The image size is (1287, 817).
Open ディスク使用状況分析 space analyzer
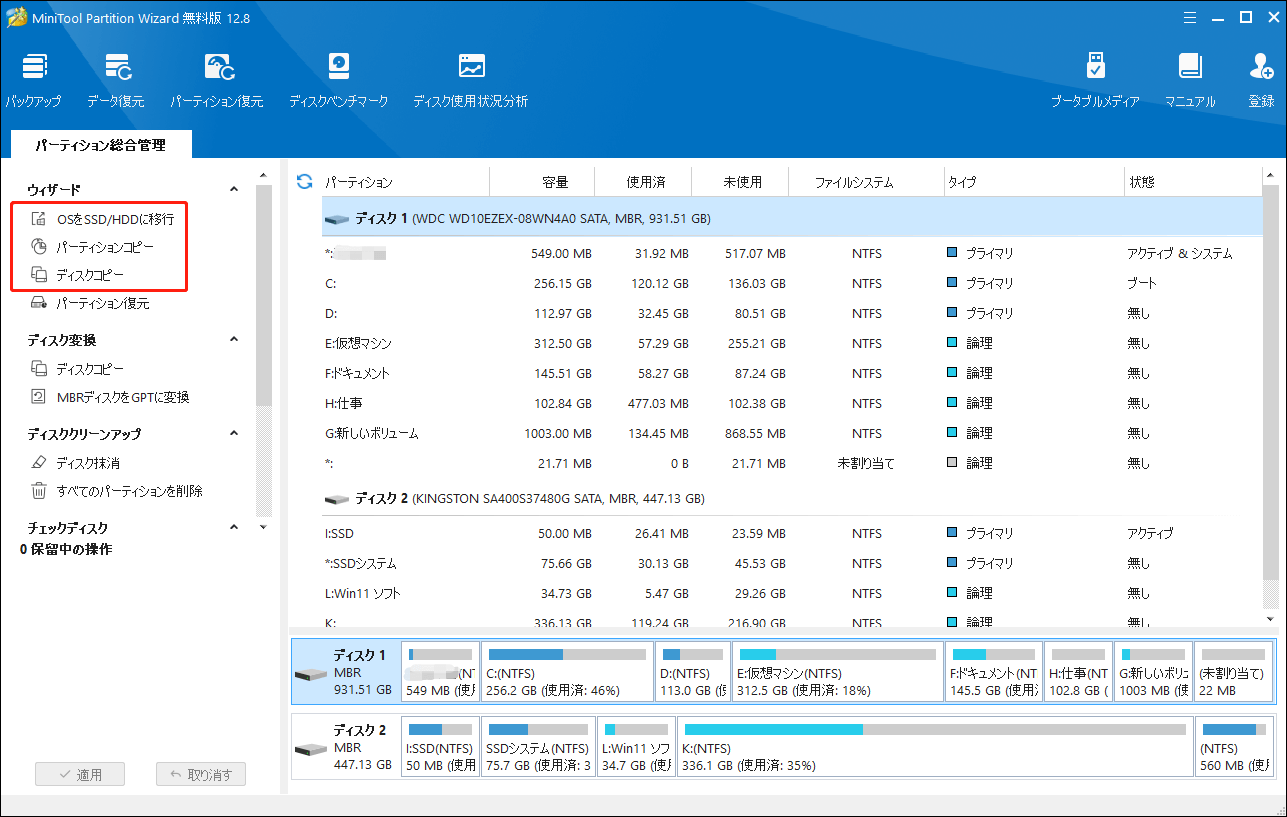pos(471,80)
